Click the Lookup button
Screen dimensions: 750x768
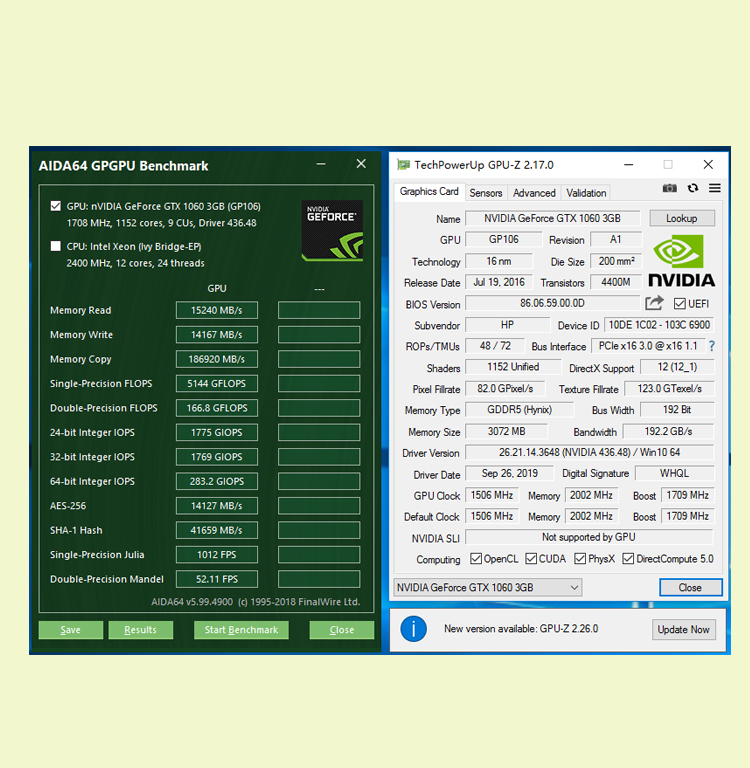pyautogui.click(x=682, y=218)
